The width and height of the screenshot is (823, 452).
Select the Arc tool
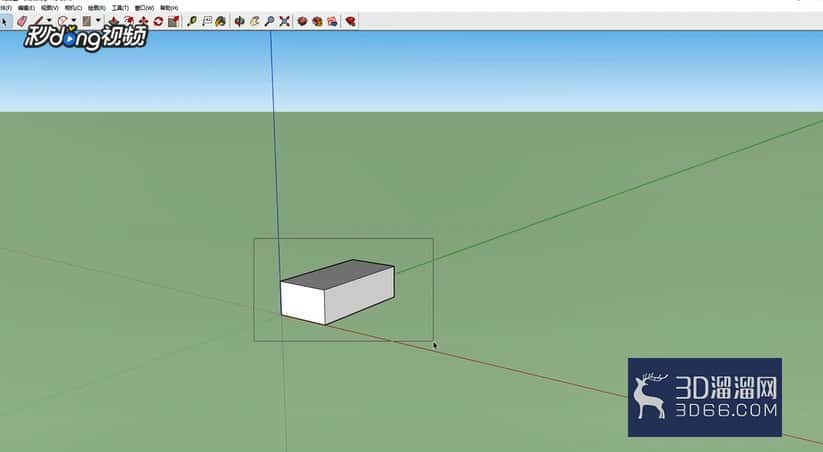(x=62, y=22)
